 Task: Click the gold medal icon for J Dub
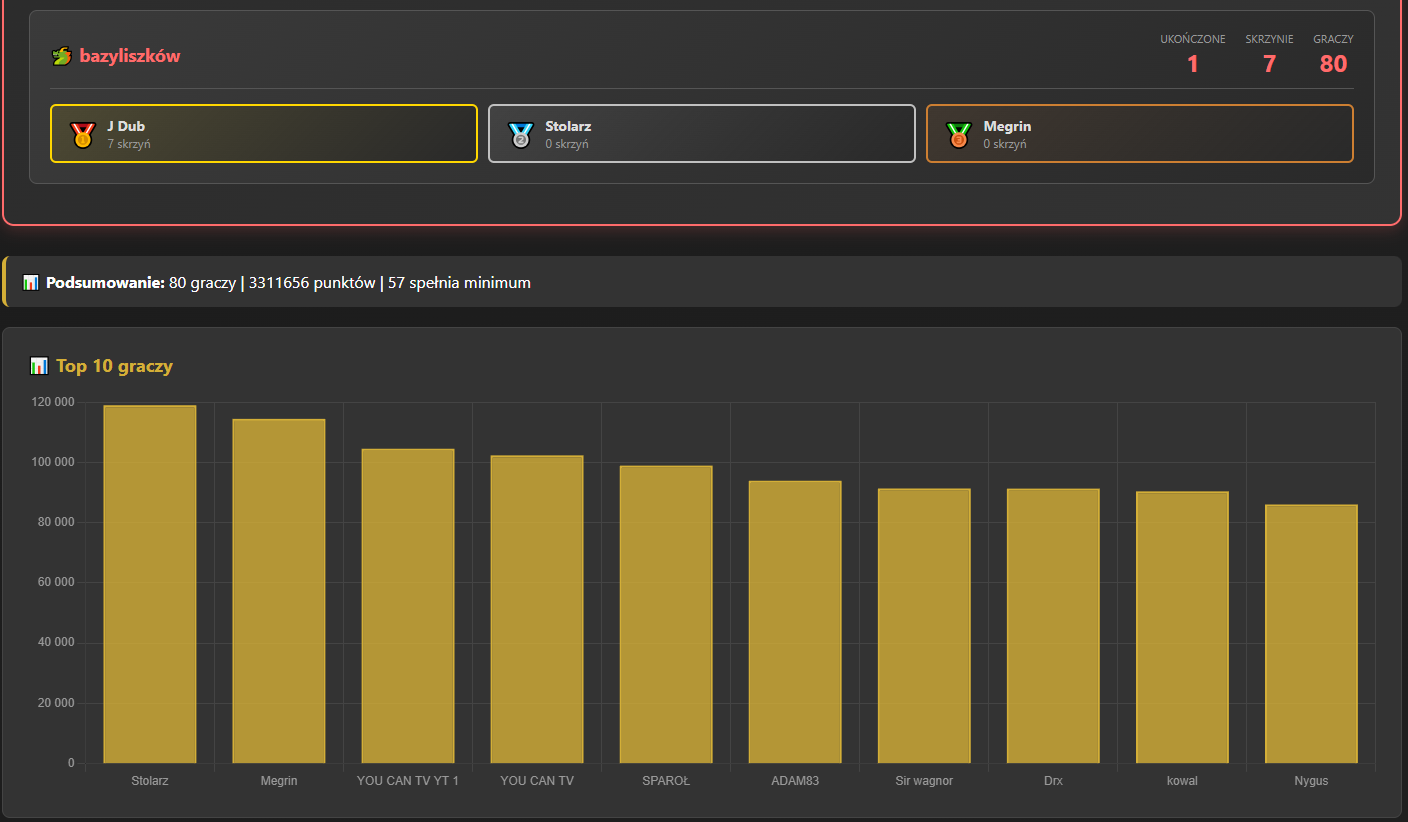click(83, 134)
